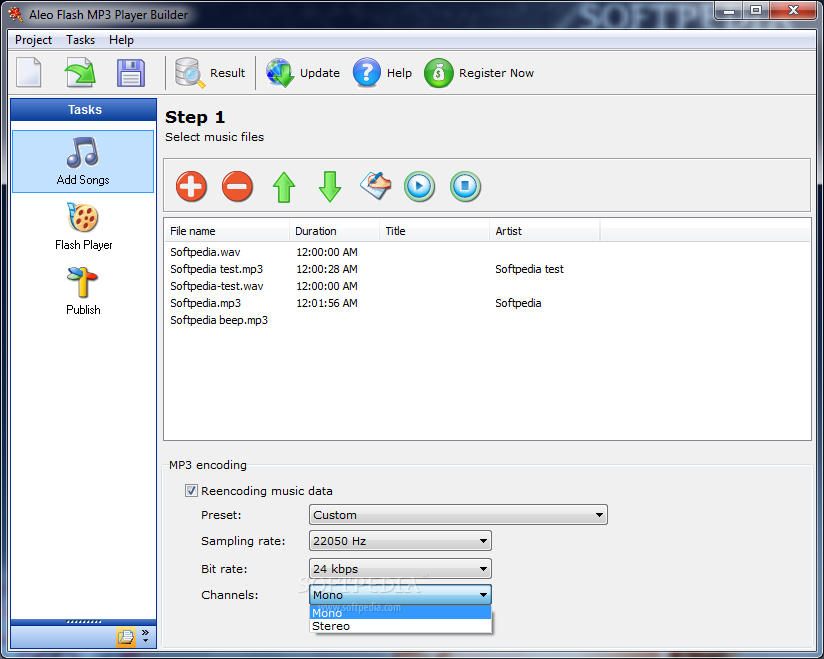Click the Register Now label
Image resolution: width=824 pixels, height=659 pixels.
tap(496, 73)
